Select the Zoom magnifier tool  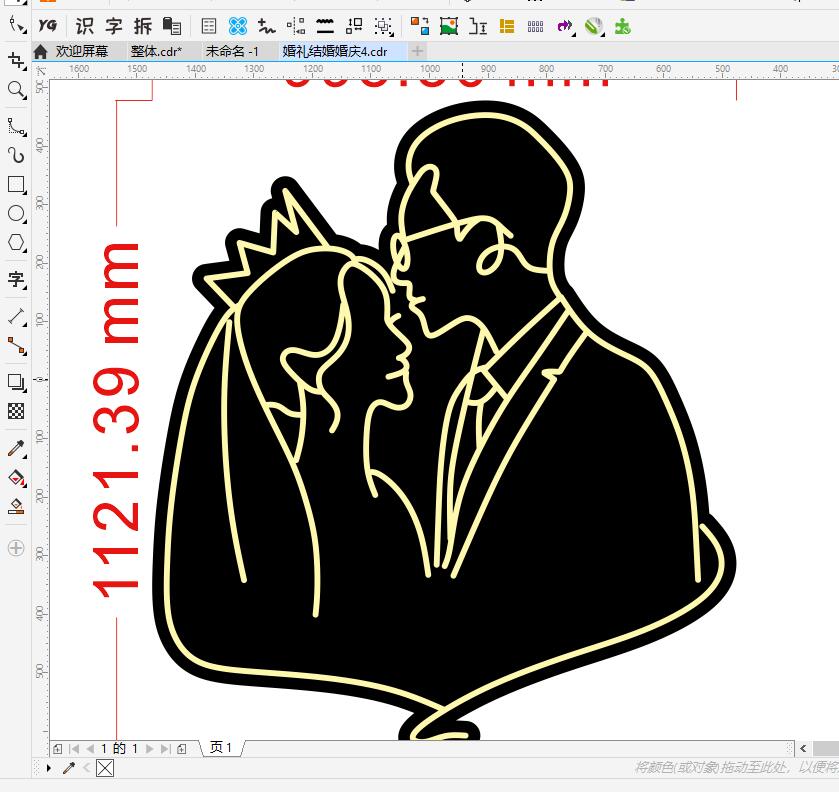click(16, 91)
